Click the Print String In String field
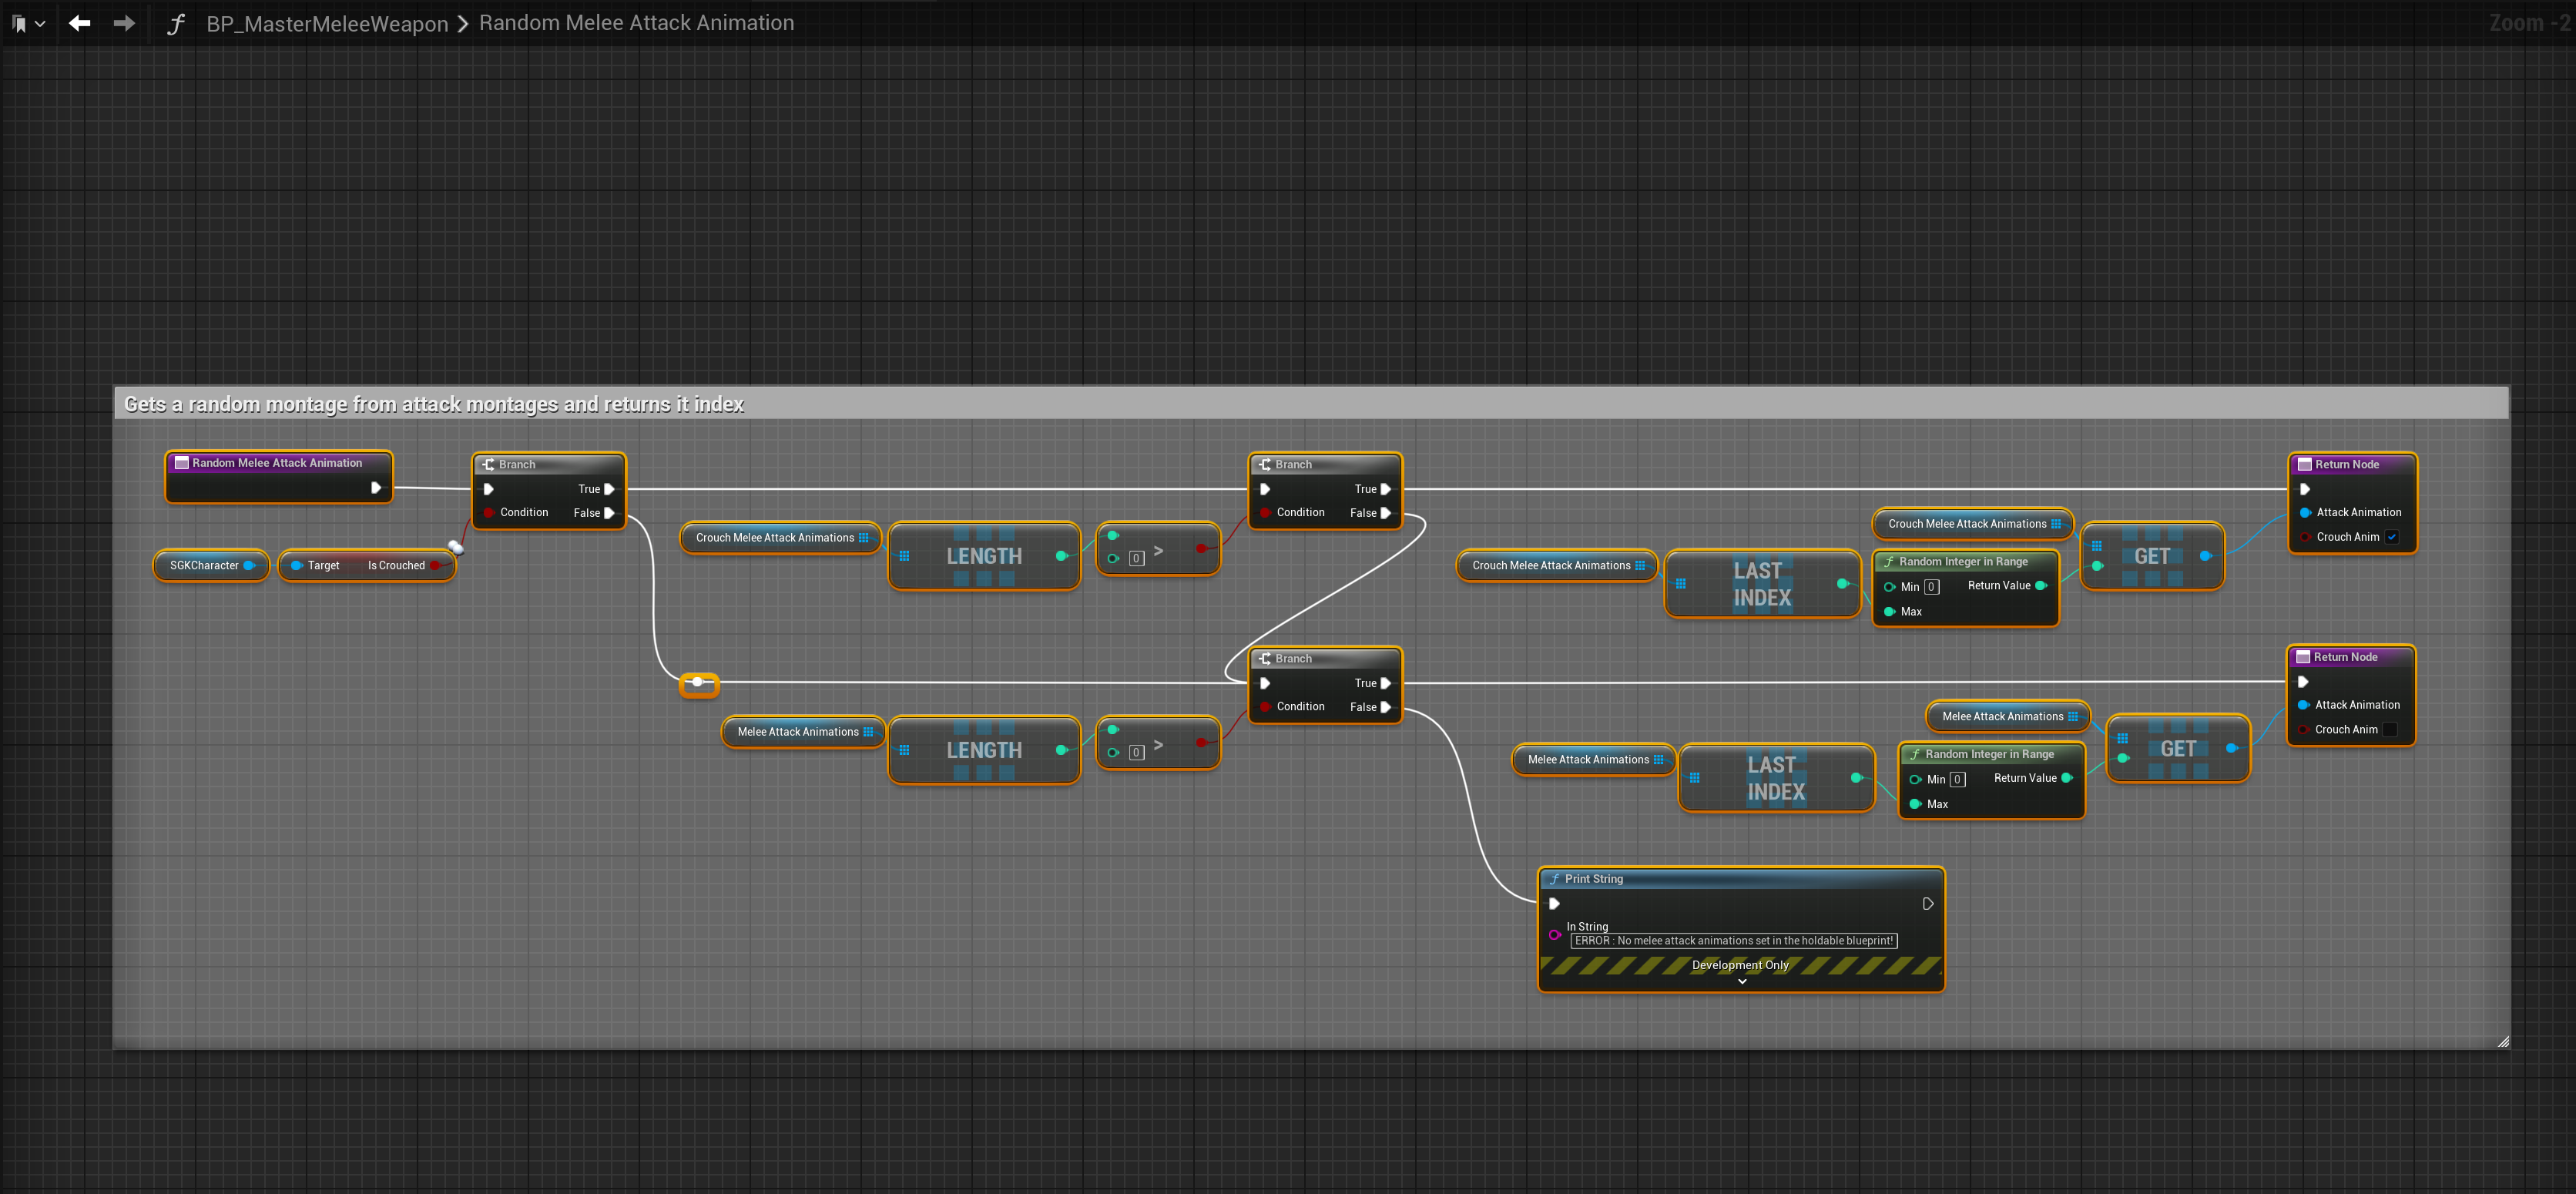This screenshot has height=1194, width=2576. tap(1733, 941)
